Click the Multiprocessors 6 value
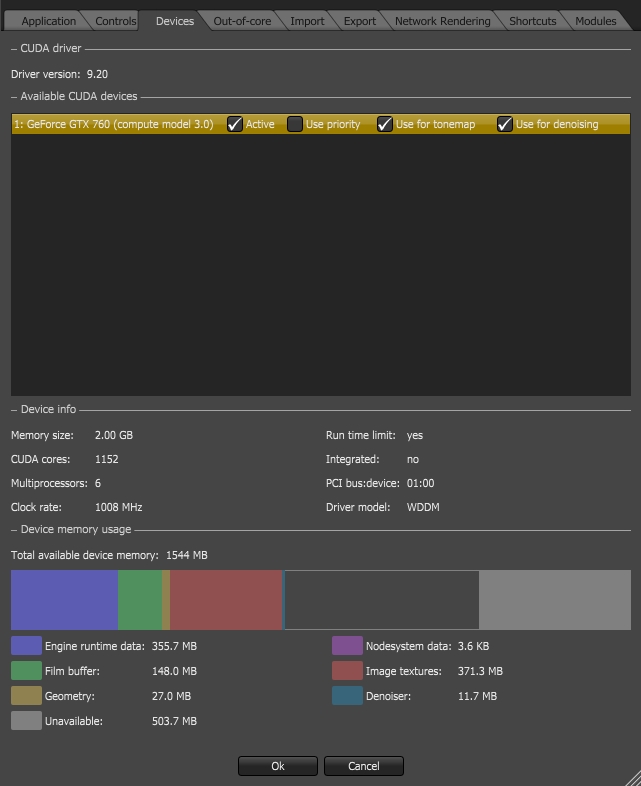 [x=98, y=483]
